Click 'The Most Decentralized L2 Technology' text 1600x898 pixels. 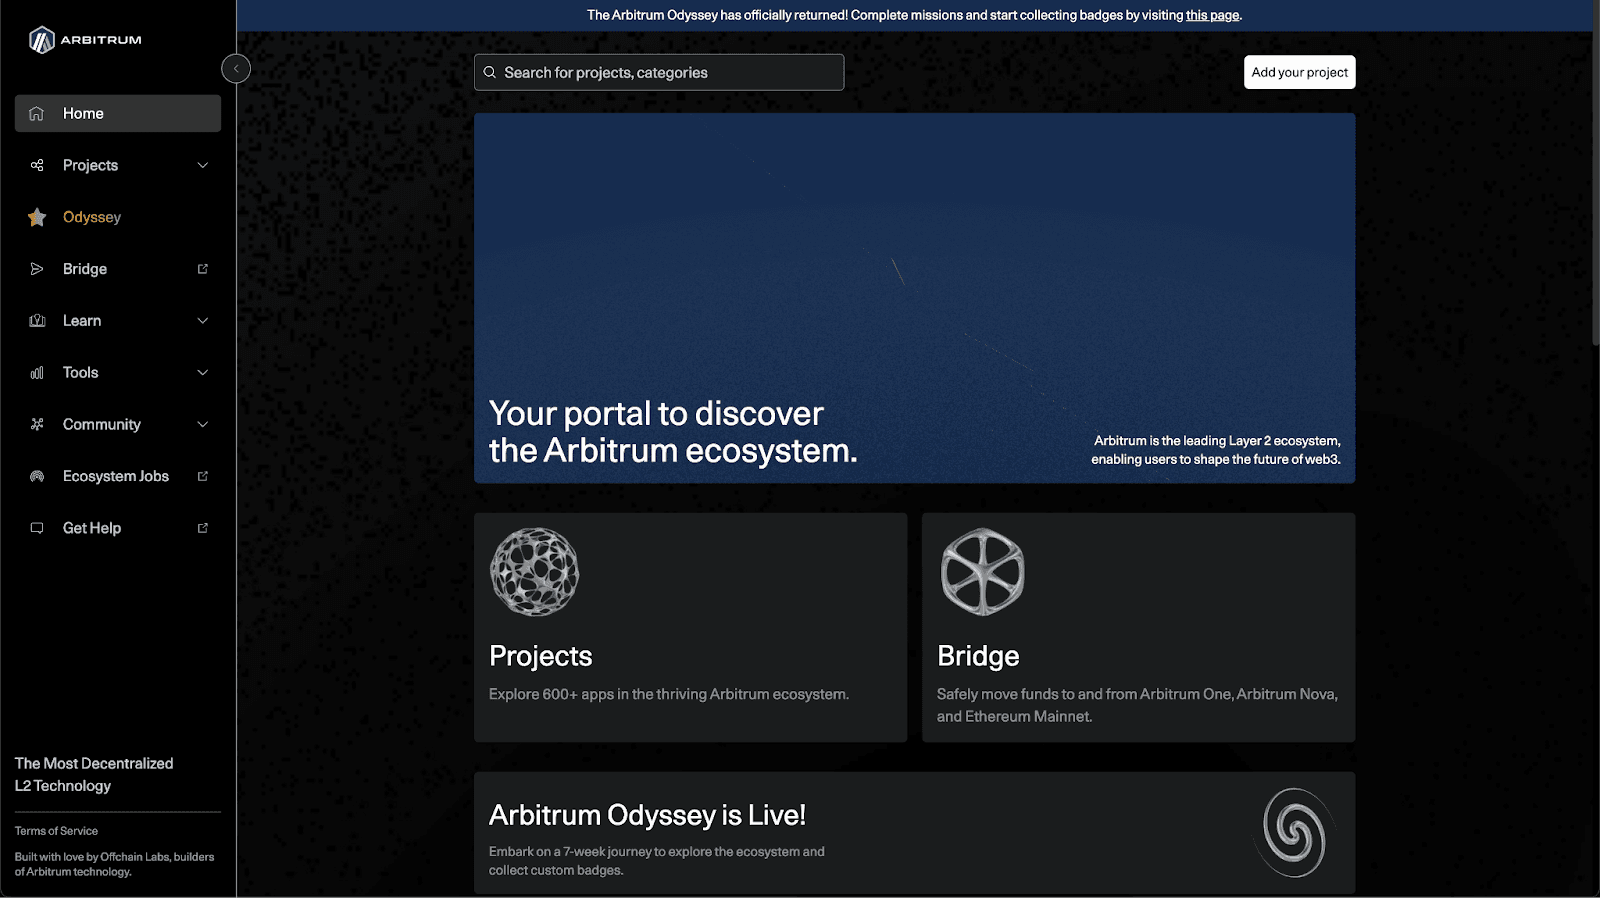(94, 775)
